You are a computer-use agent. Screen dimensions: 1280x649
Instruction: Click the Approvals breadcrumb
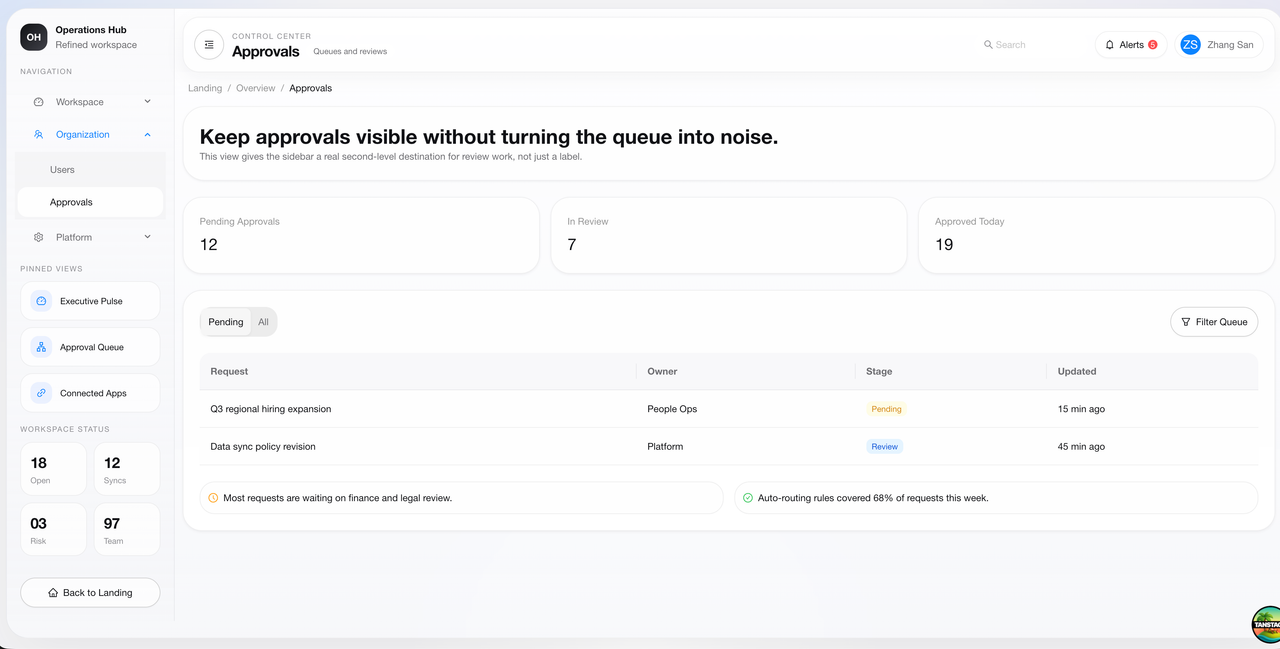click(311, 88)
